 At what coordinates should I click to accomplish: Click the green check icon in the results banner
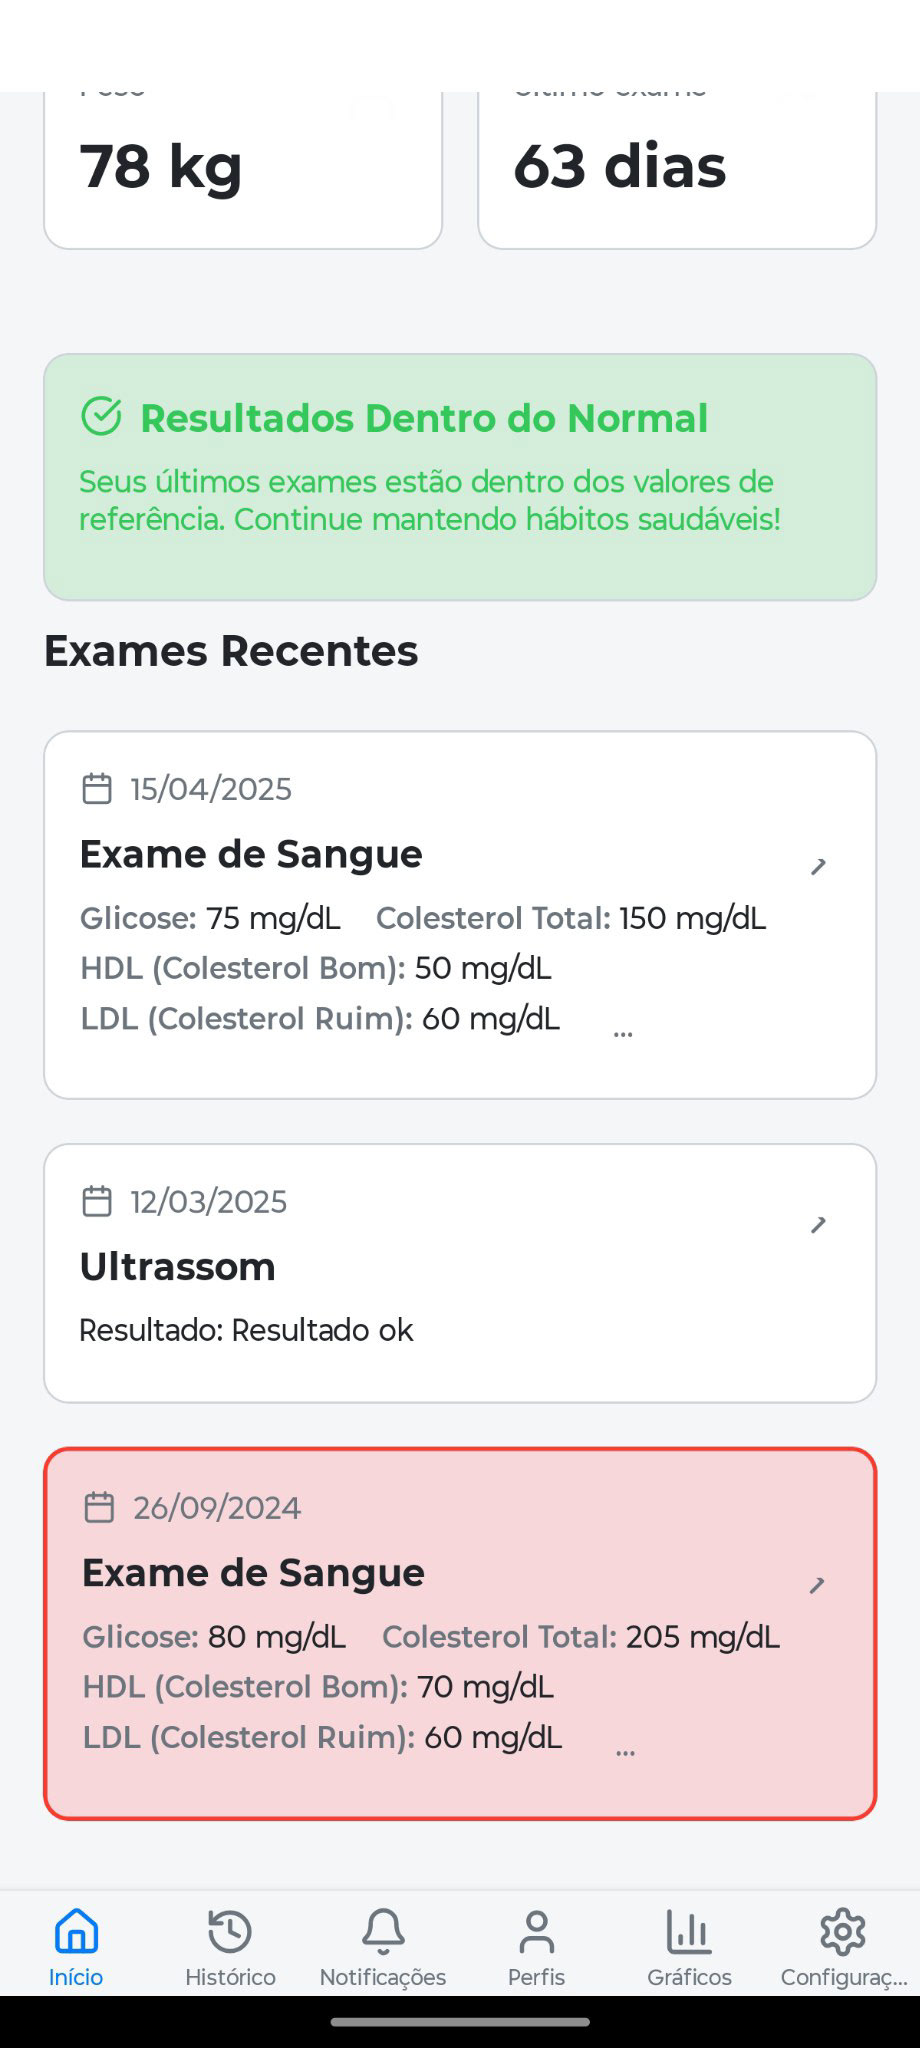click(x=101, y=416)
